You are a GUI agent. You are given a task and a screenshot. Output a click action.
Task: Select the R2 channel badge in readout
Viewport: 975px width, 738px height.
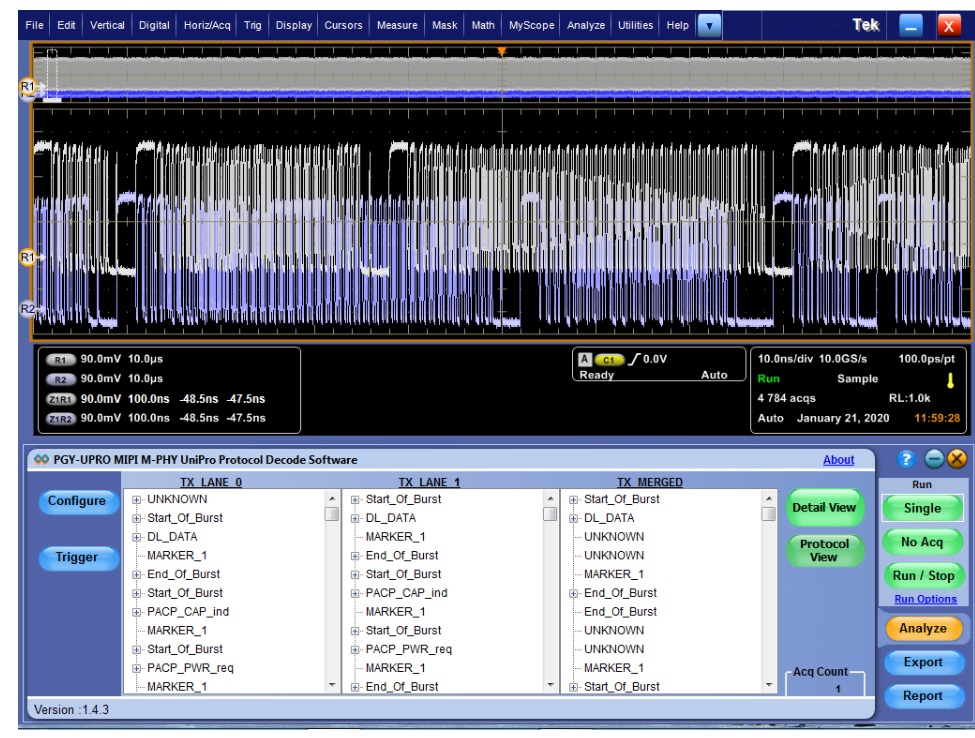click(60, 379)
